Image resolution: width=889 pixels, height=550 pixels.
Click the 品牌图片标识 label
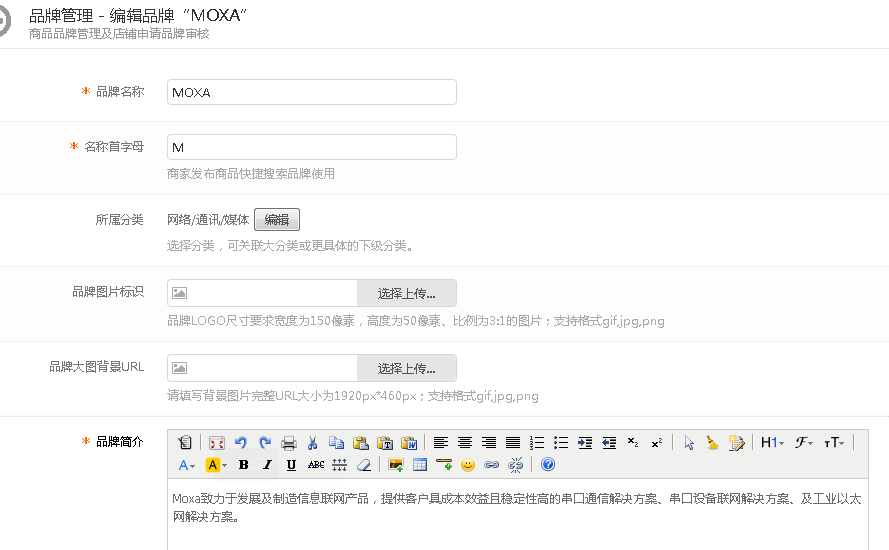(x=108, y=292)
